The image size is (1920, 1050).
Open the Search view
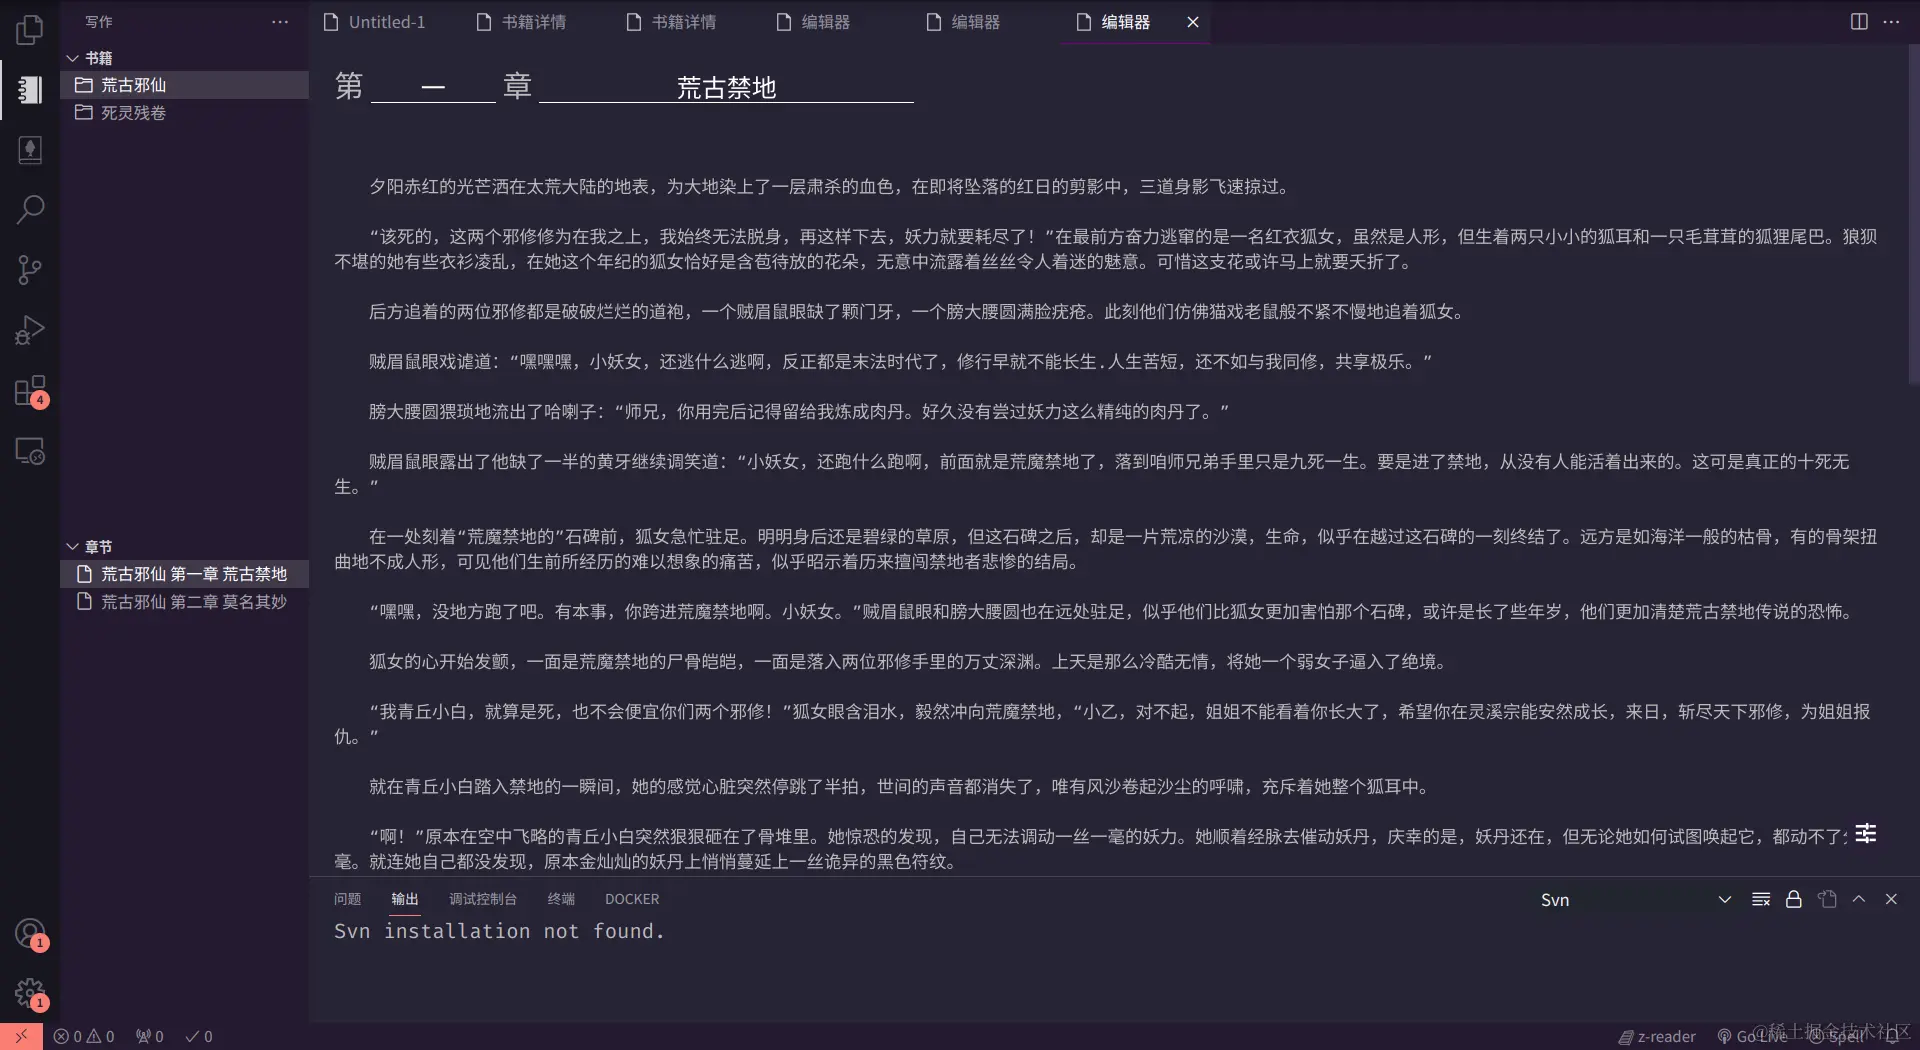[30, 210]
